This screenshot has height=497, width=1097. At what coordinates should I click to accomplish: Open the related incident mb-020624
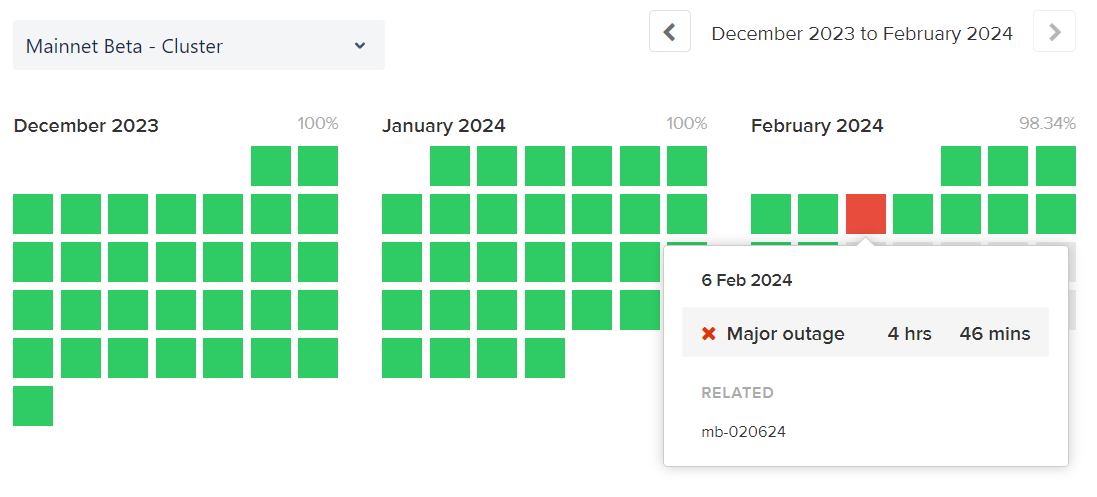[x=743, y=432]
